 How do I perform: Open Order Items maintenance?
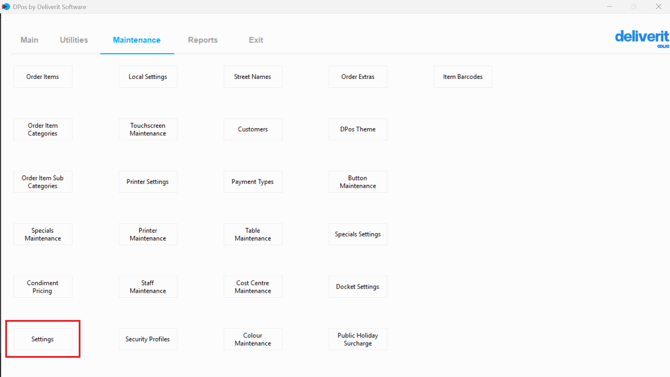tap(43, 77)
